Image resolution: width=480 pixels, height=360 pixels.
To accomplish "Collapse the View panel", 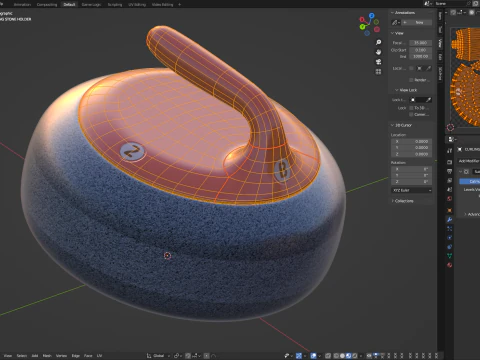I will pos(392,33).
